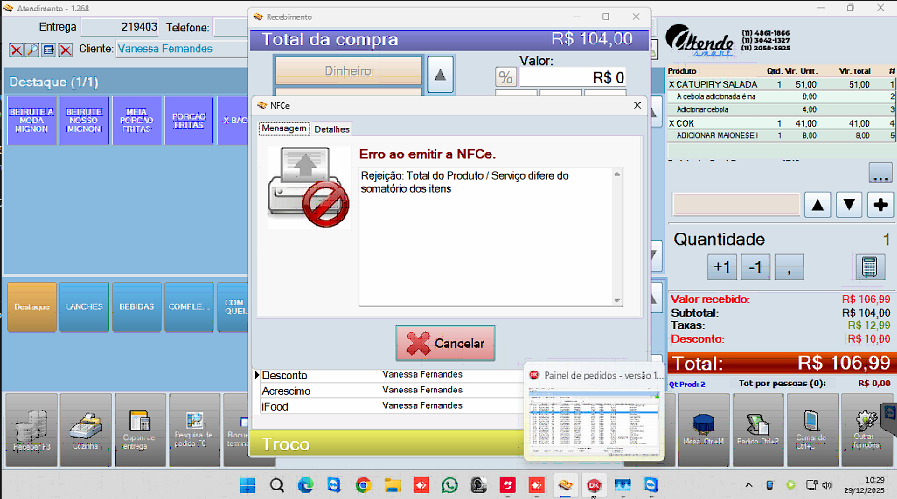Select Destaque category button
The height and width of the screenshot is (499, 897).
(x=32, y=307)
